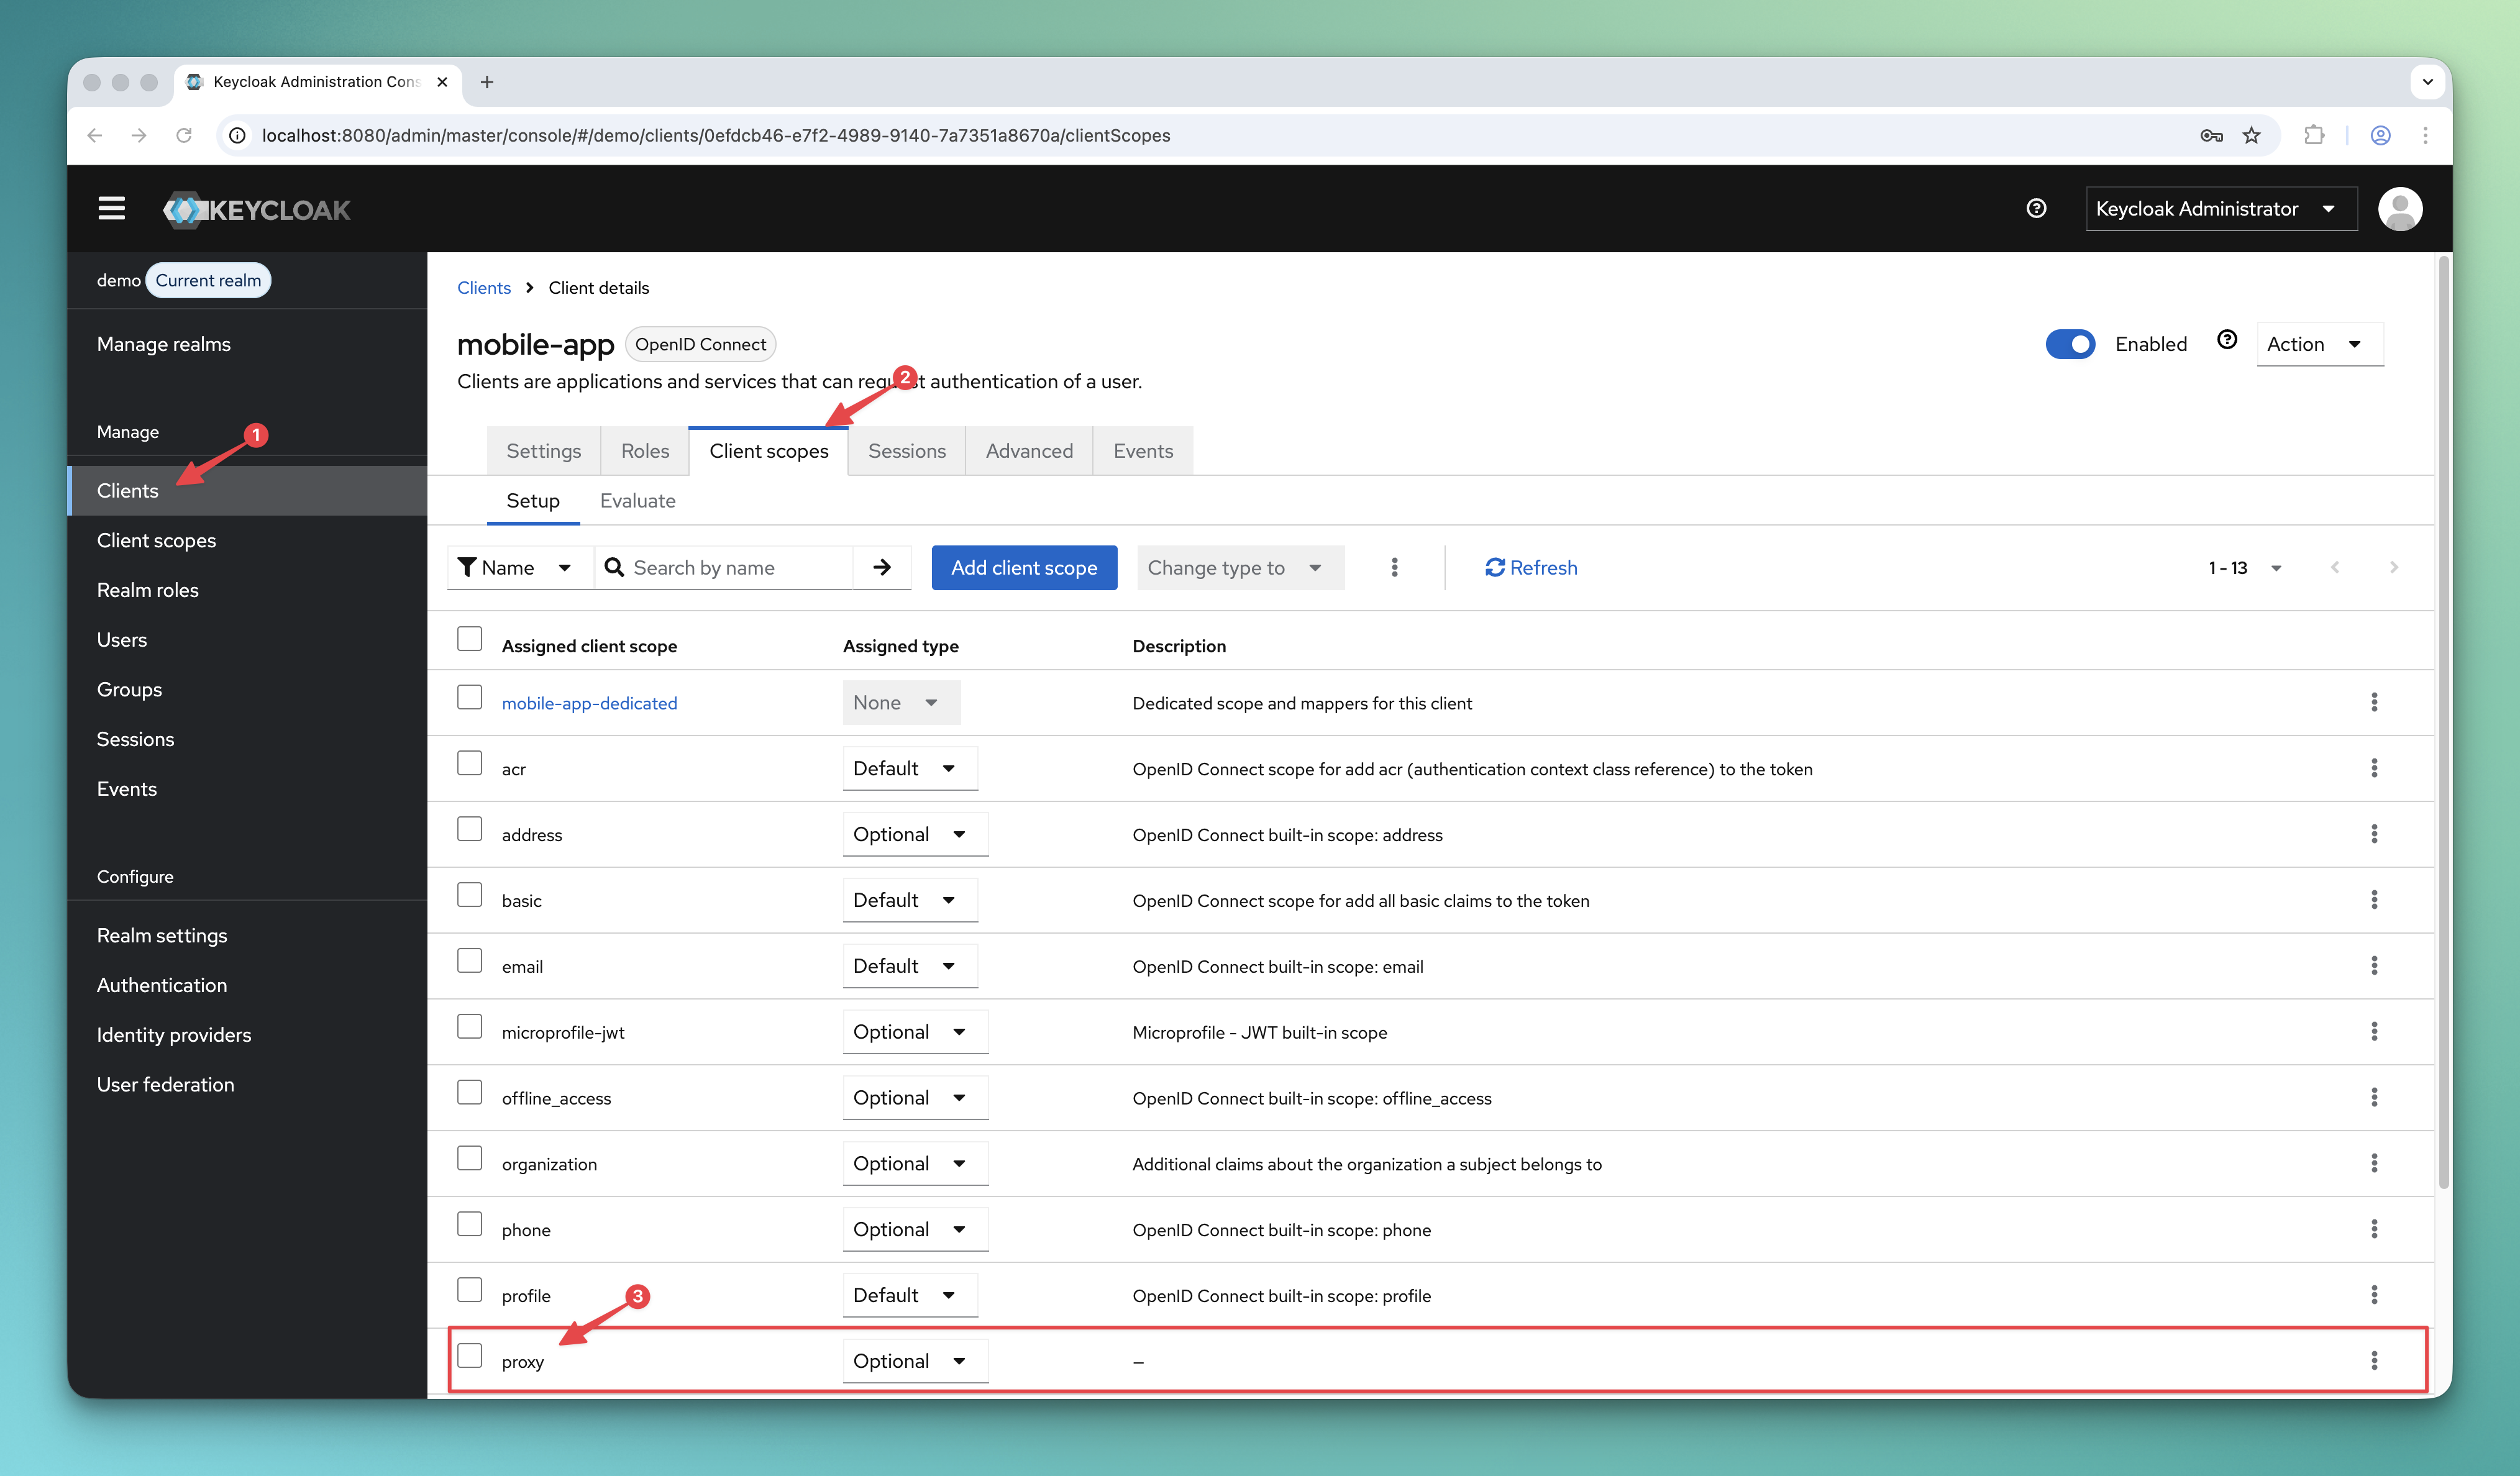This screenshot has width=2520, height=1476.
Task: Open Identity providers in sidebar
Action: [x=174, y=1034]
